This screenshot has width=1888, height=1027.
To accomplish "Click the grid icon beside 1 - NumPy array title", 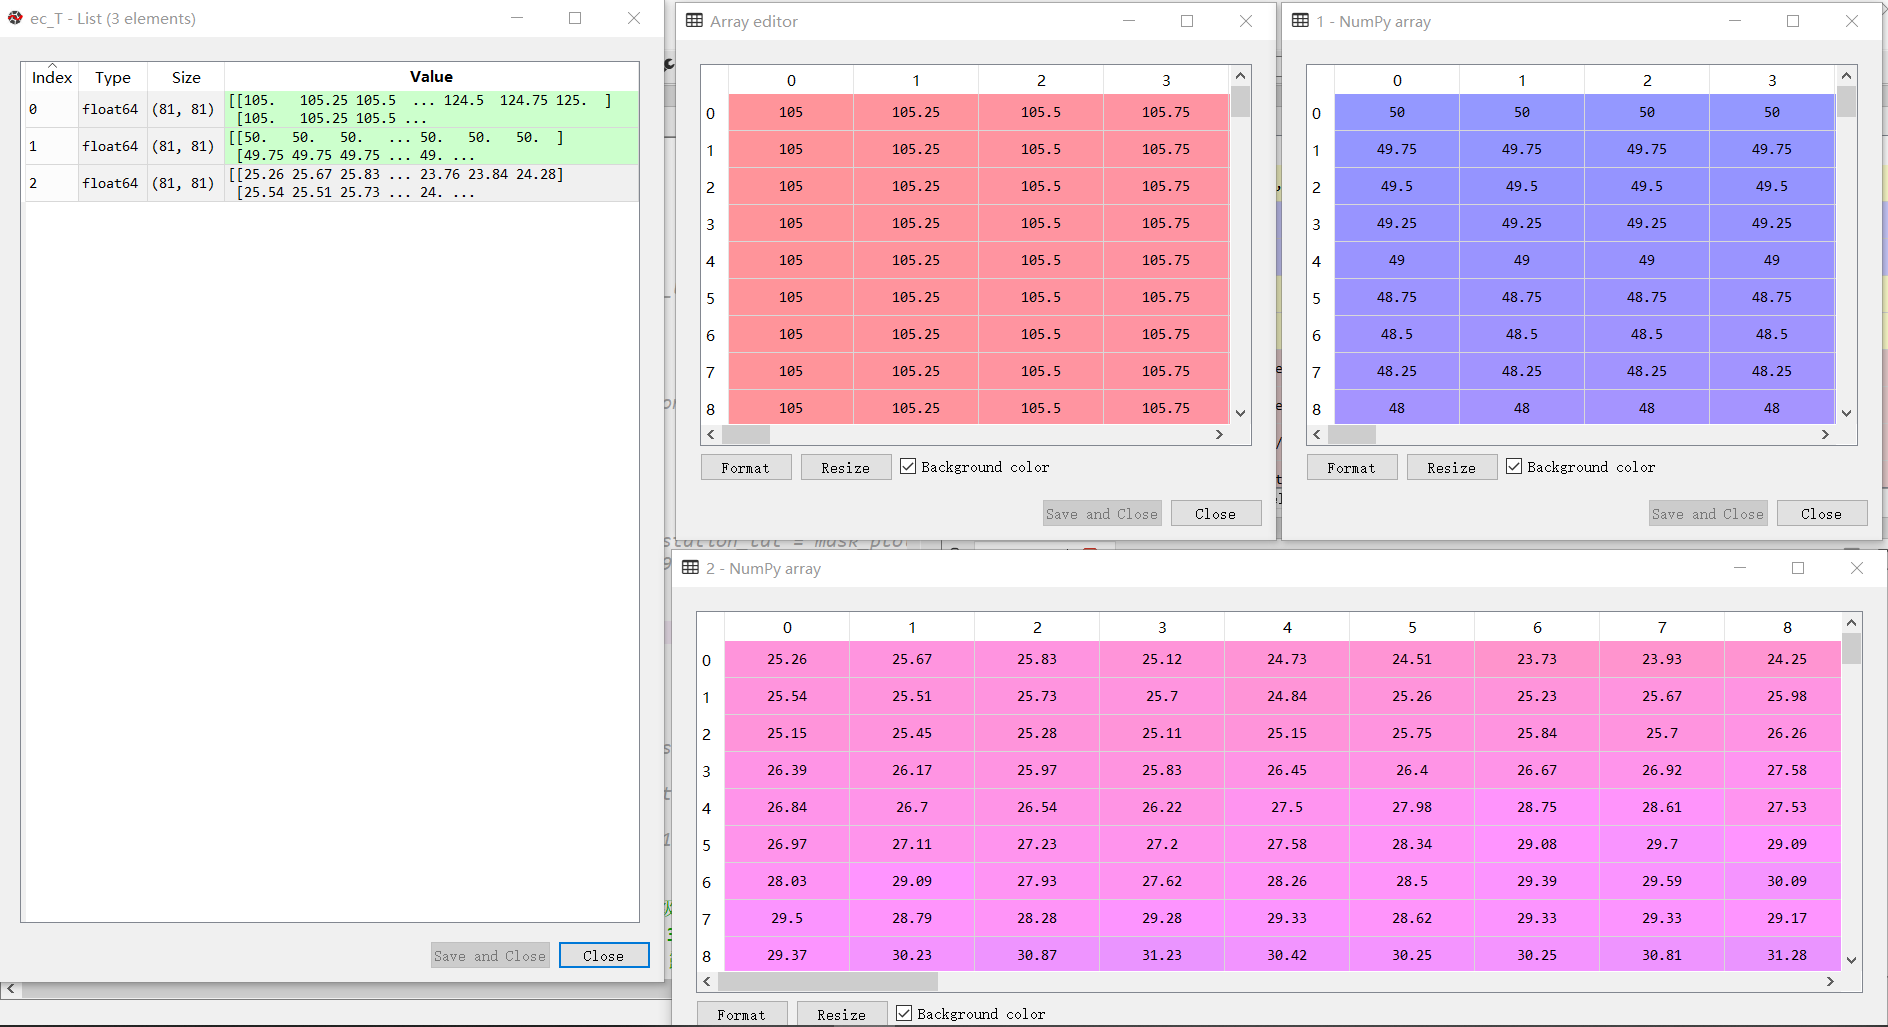I will coord(1299,20).
